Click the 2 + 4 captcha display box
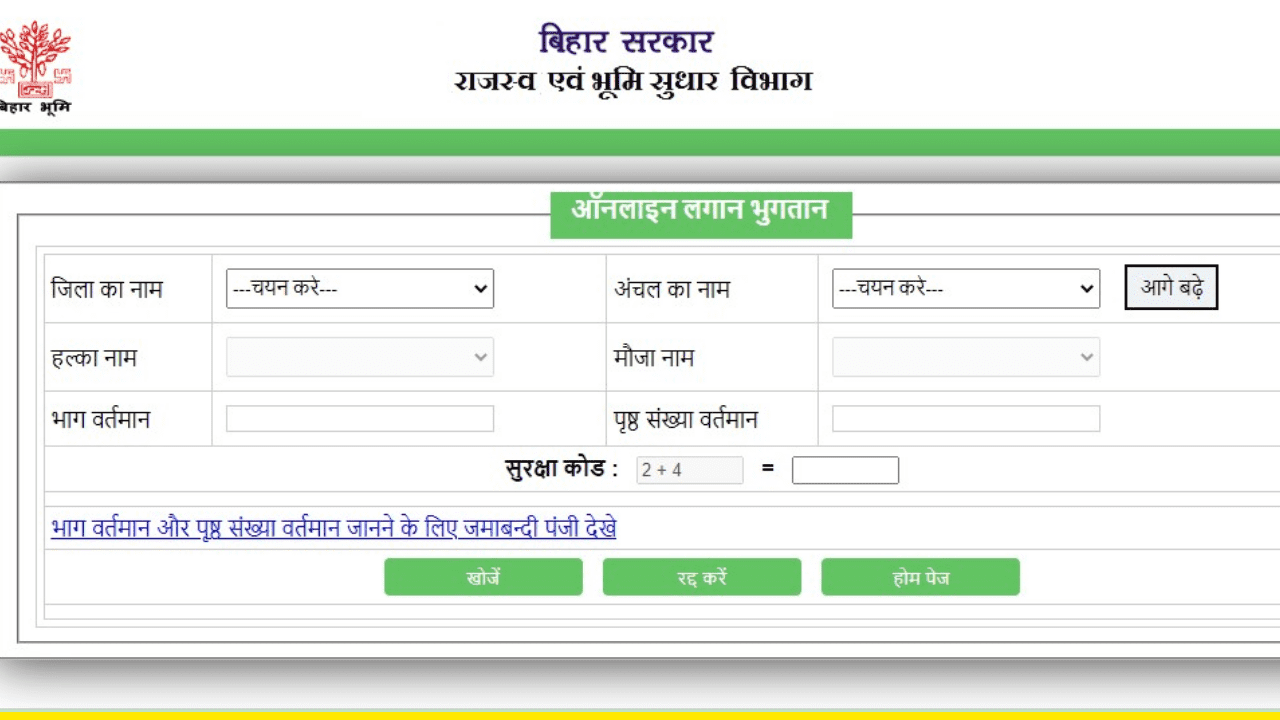Screen dimensions: 1280x720 click(x=689, y=470)
